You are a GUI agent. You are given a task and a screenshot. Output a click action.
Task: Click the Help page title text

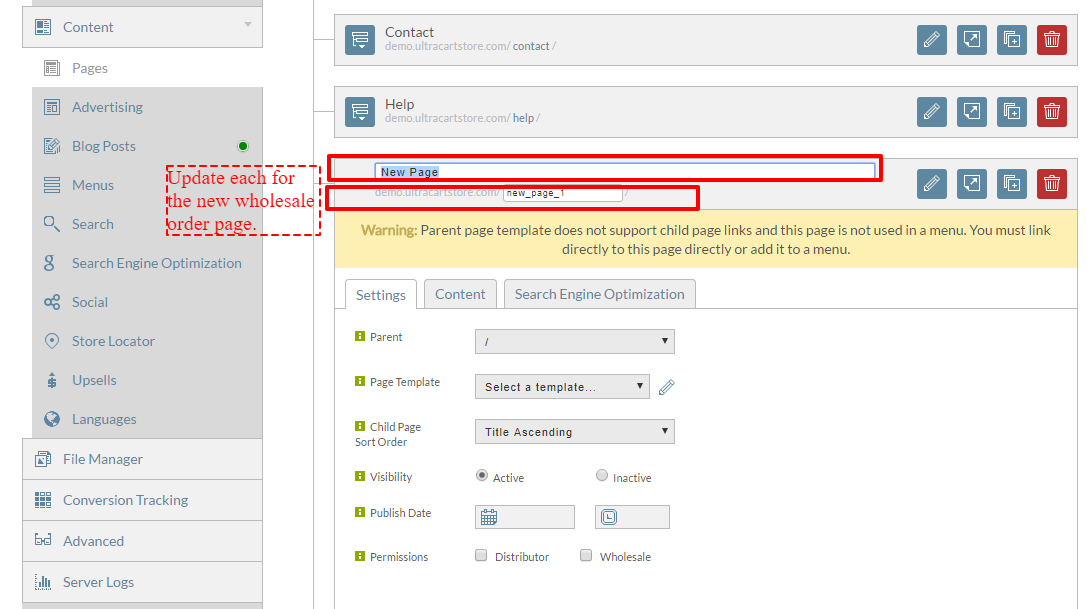(x=399, y=104)
